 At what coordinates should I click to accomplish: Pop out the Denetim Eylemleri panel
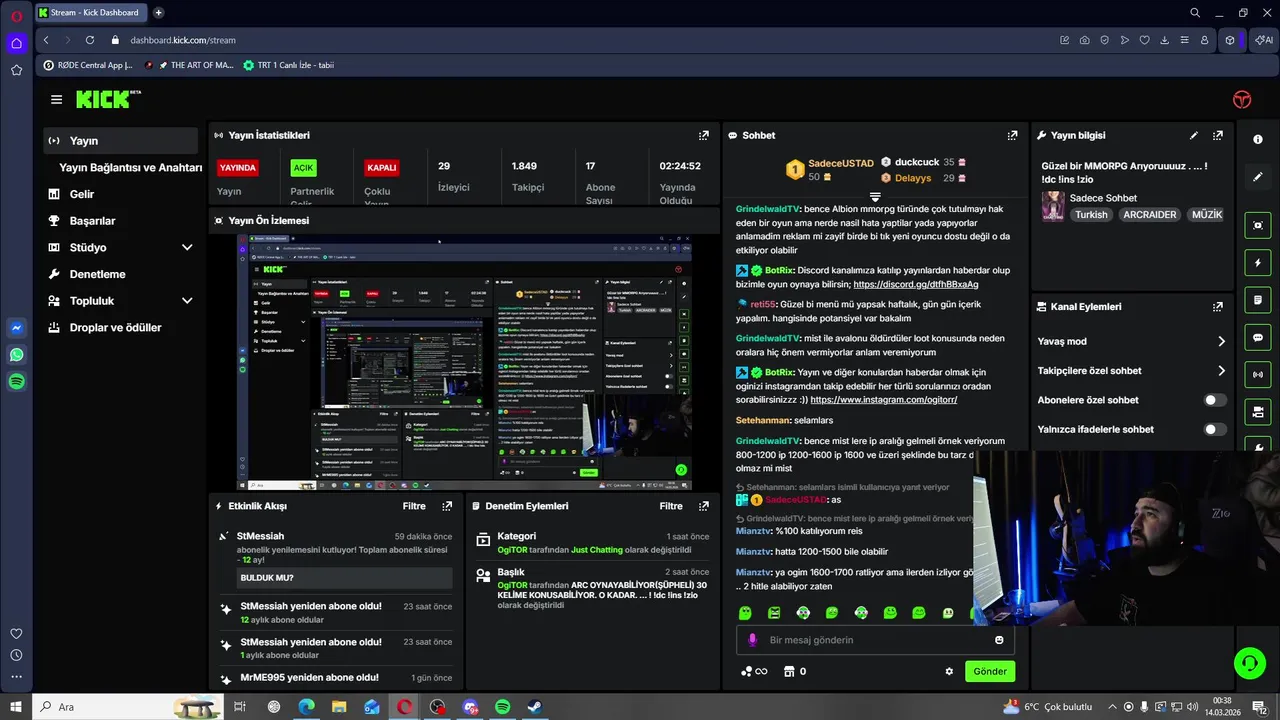click(x=703, y=506)
